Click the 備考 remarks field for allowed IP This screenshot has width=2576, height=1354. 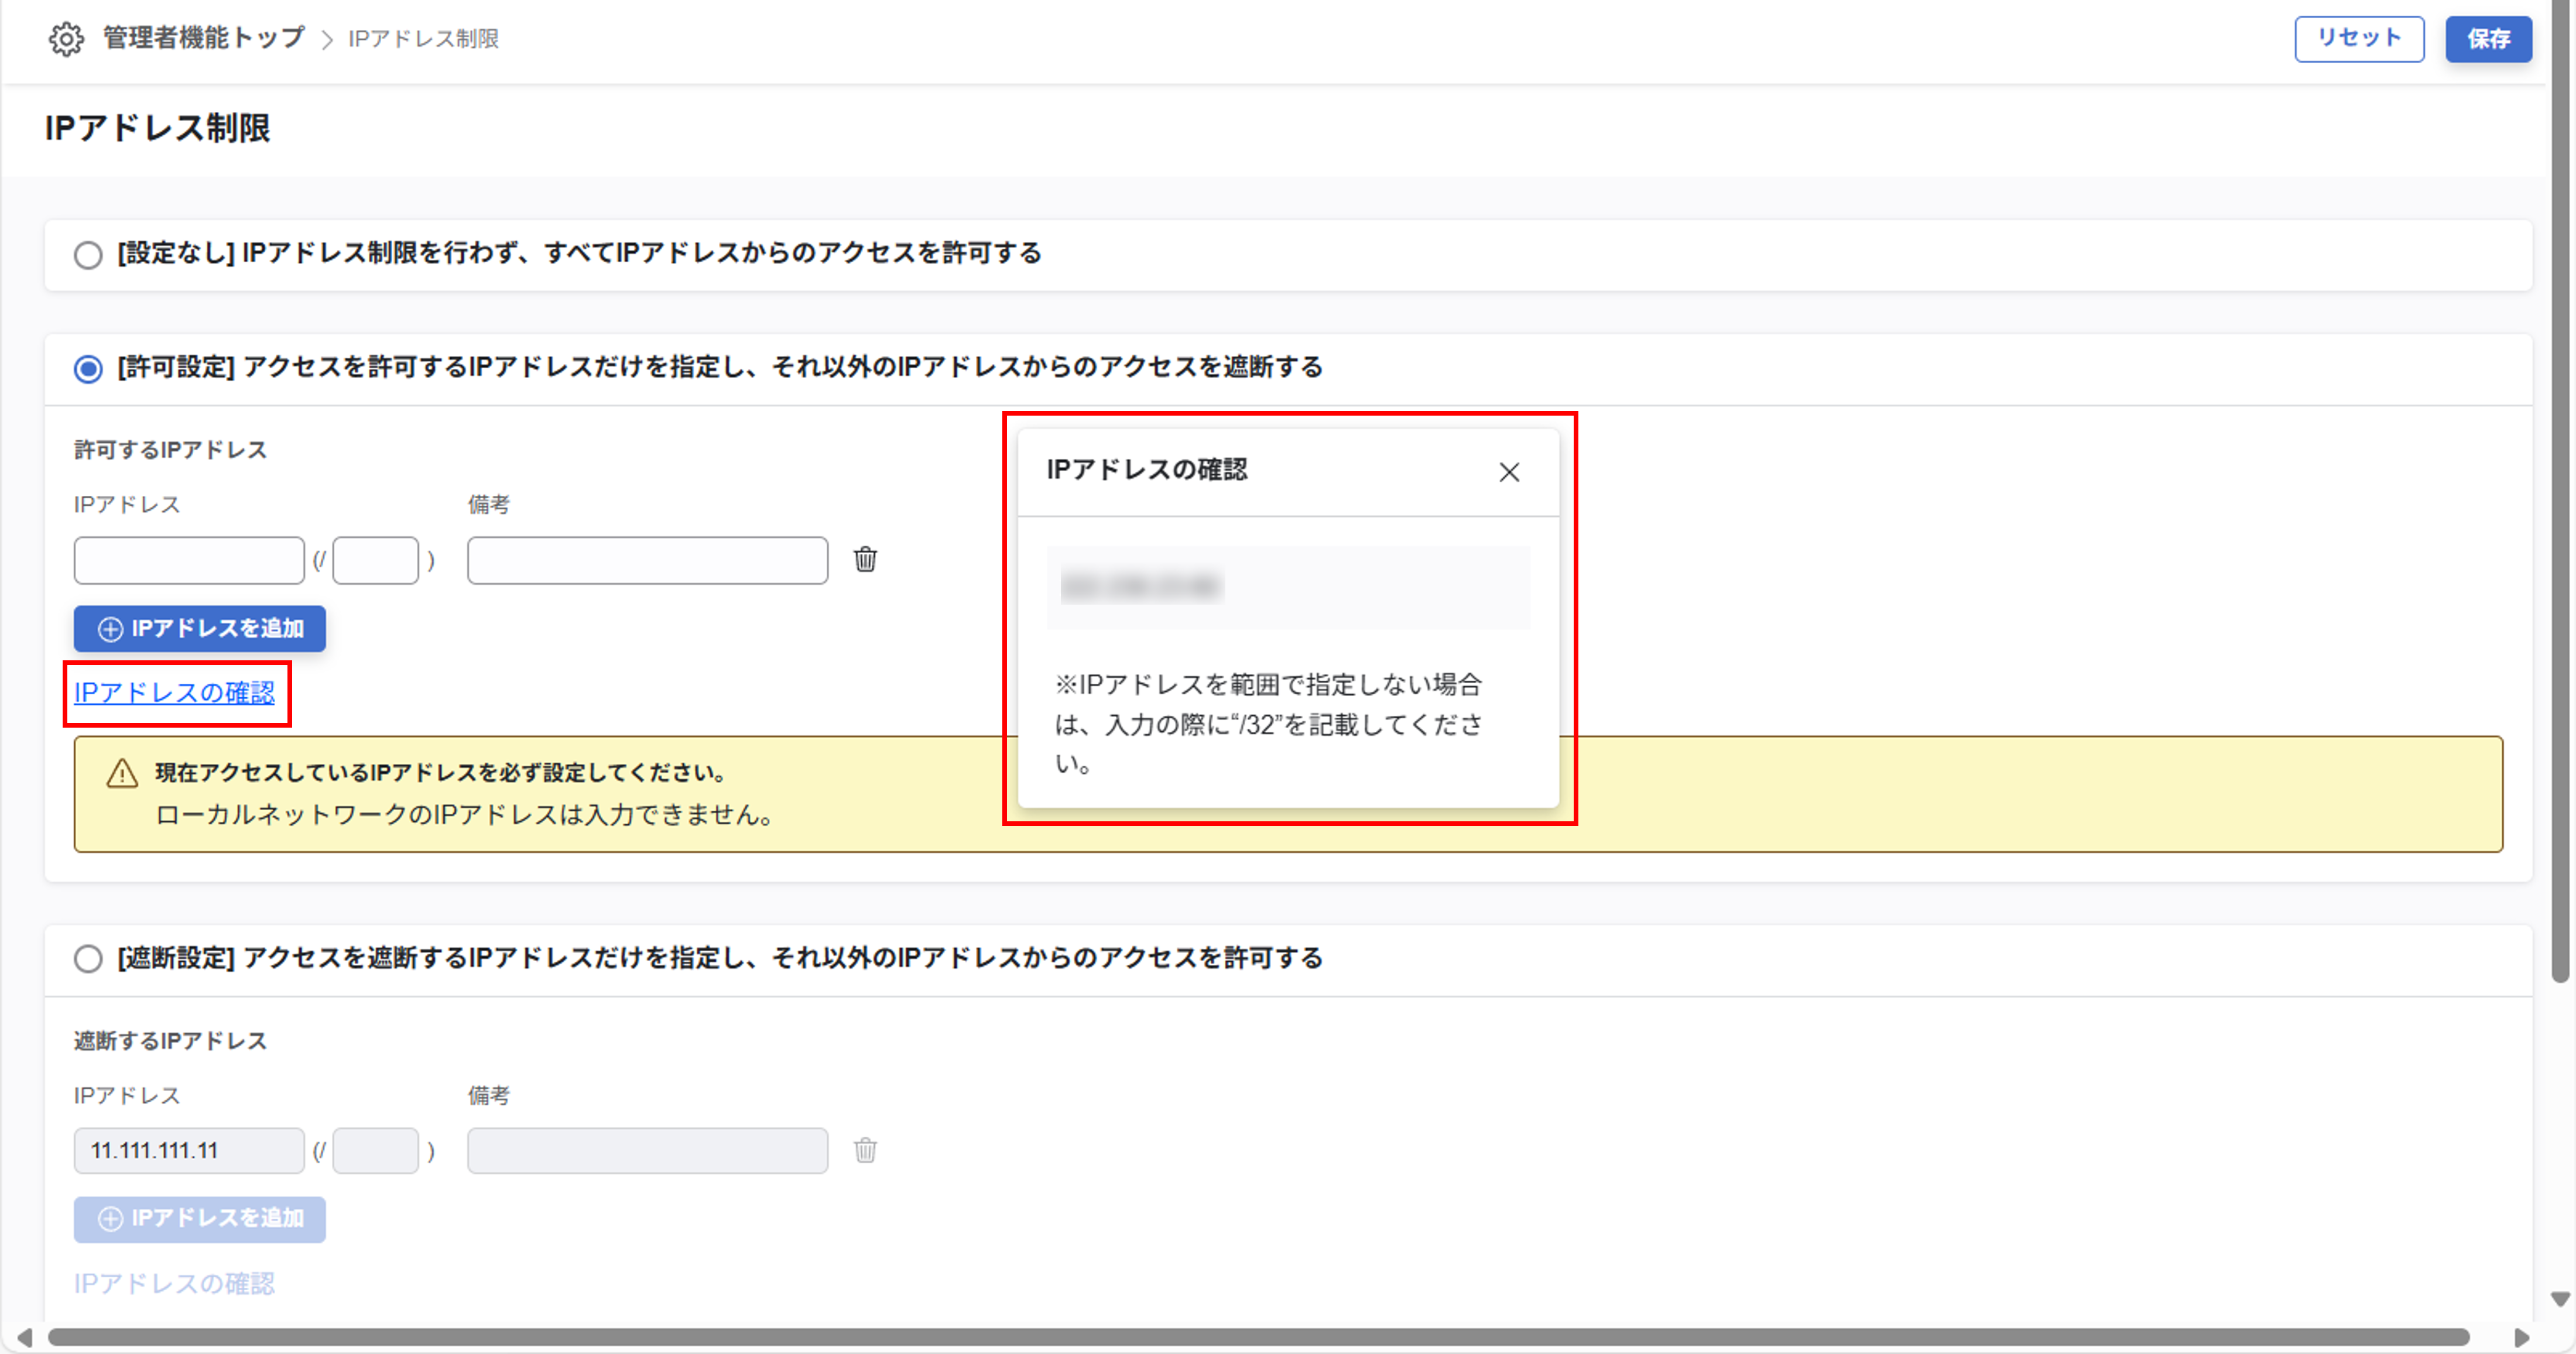(647, 561)
